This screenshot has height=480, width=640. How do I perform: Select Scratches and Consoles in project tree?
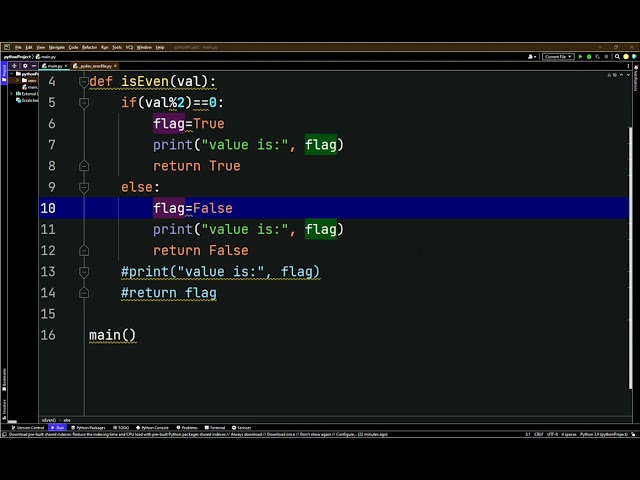27,100
